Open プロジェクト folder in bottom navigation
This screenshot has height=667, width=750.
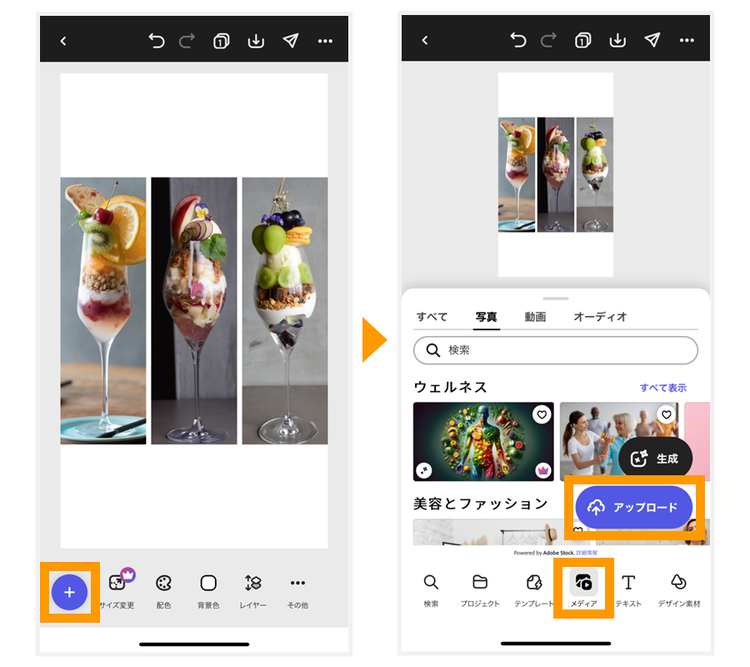[480, 590]
